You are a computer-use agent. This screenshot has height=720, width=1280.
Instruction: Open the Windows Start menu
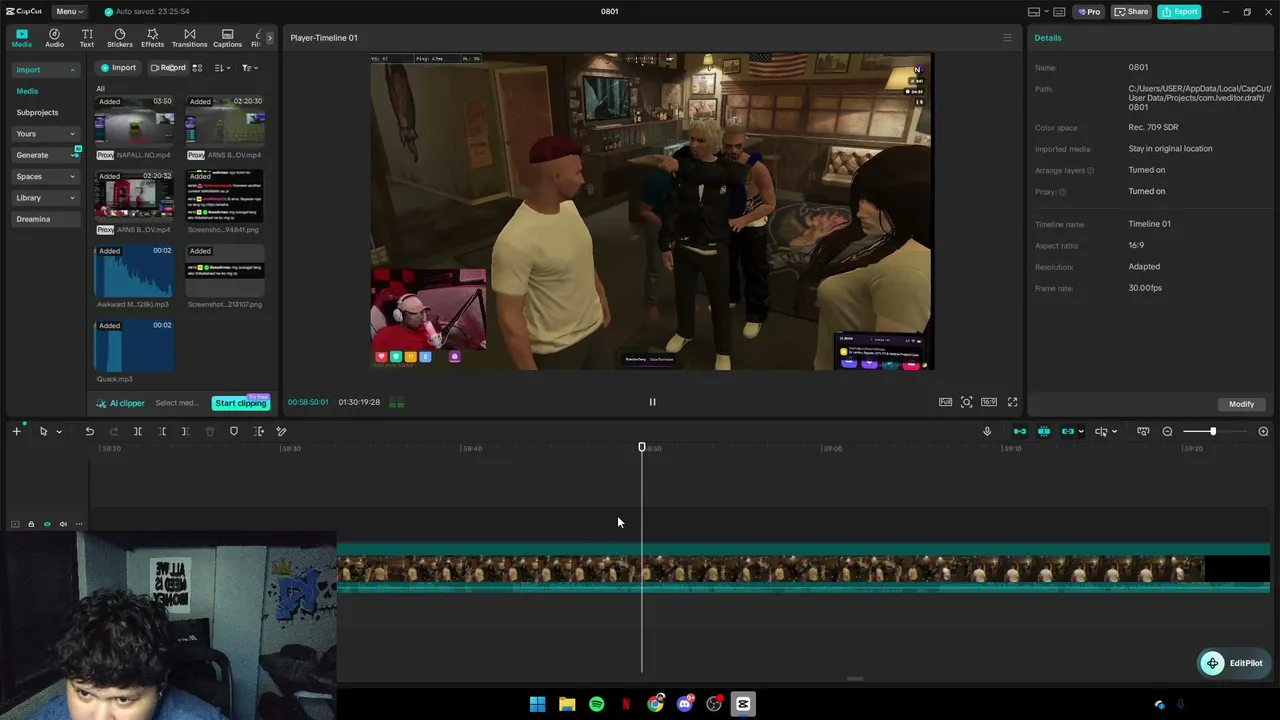click(x=537, y=704)
